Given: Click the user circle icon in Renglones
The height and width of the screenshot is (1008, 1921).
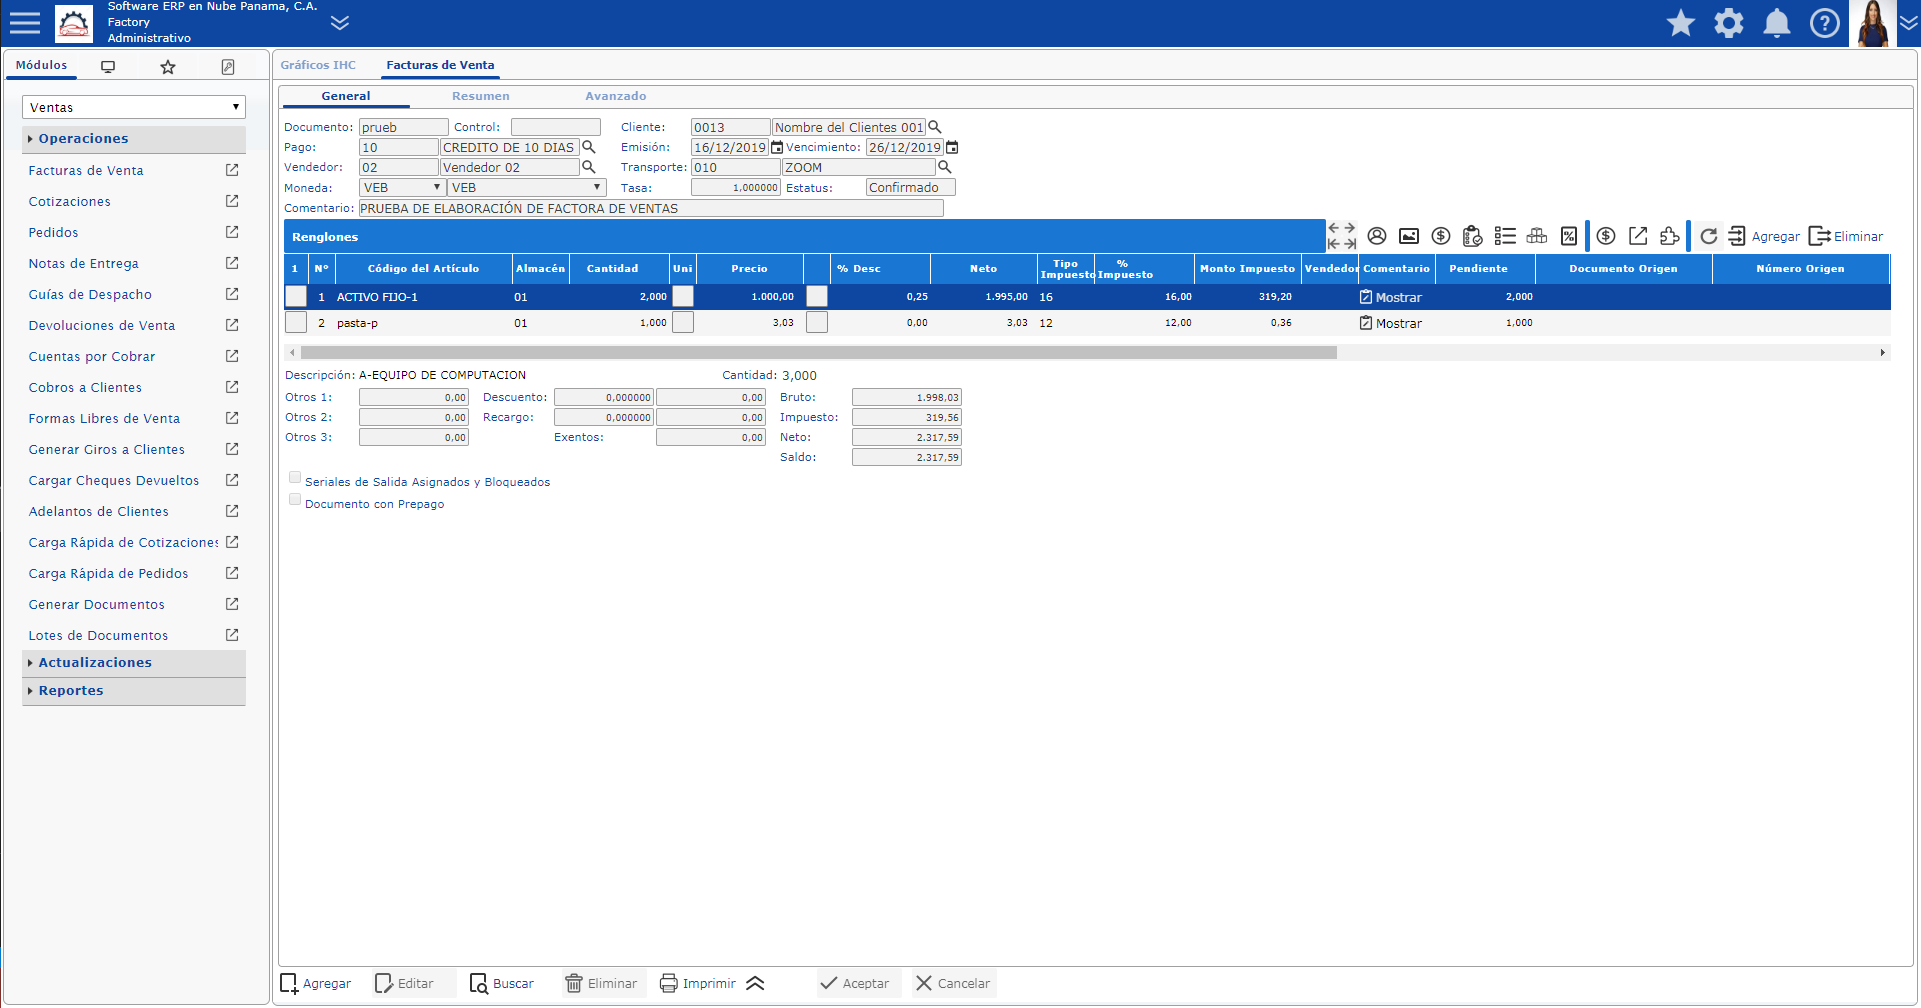Looking at the screenshot, I should point(1377,236).
